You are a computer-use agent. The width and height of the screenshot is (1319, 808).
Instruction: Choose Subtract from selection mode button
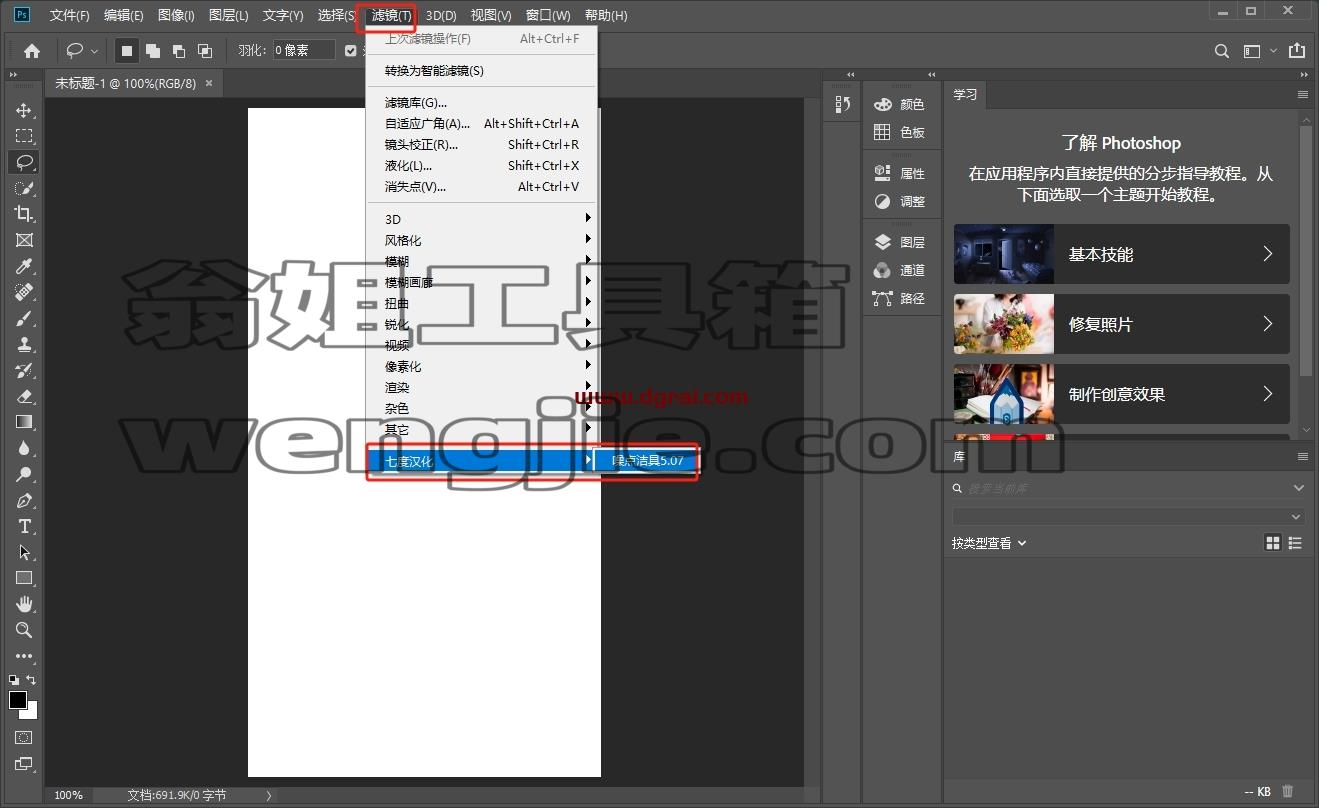[178, 50]
